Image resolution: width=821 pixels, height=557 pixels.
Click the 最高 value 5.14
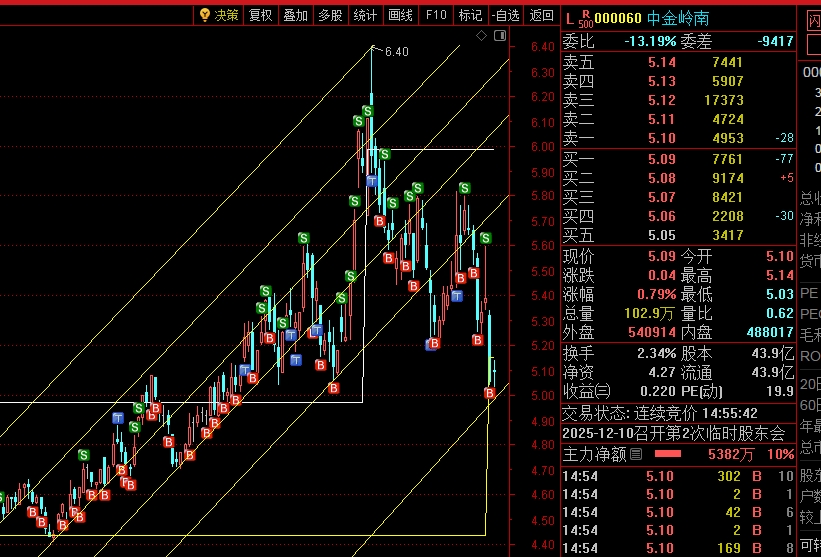click(x=780, y=275)
